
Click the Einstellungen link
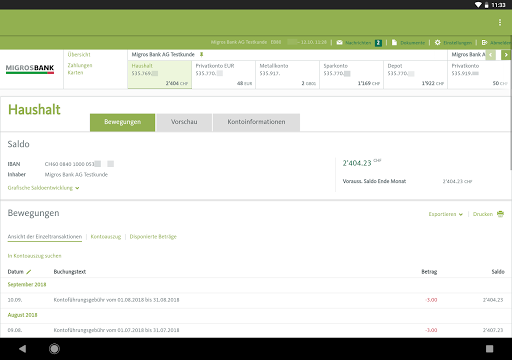(457, 43)
